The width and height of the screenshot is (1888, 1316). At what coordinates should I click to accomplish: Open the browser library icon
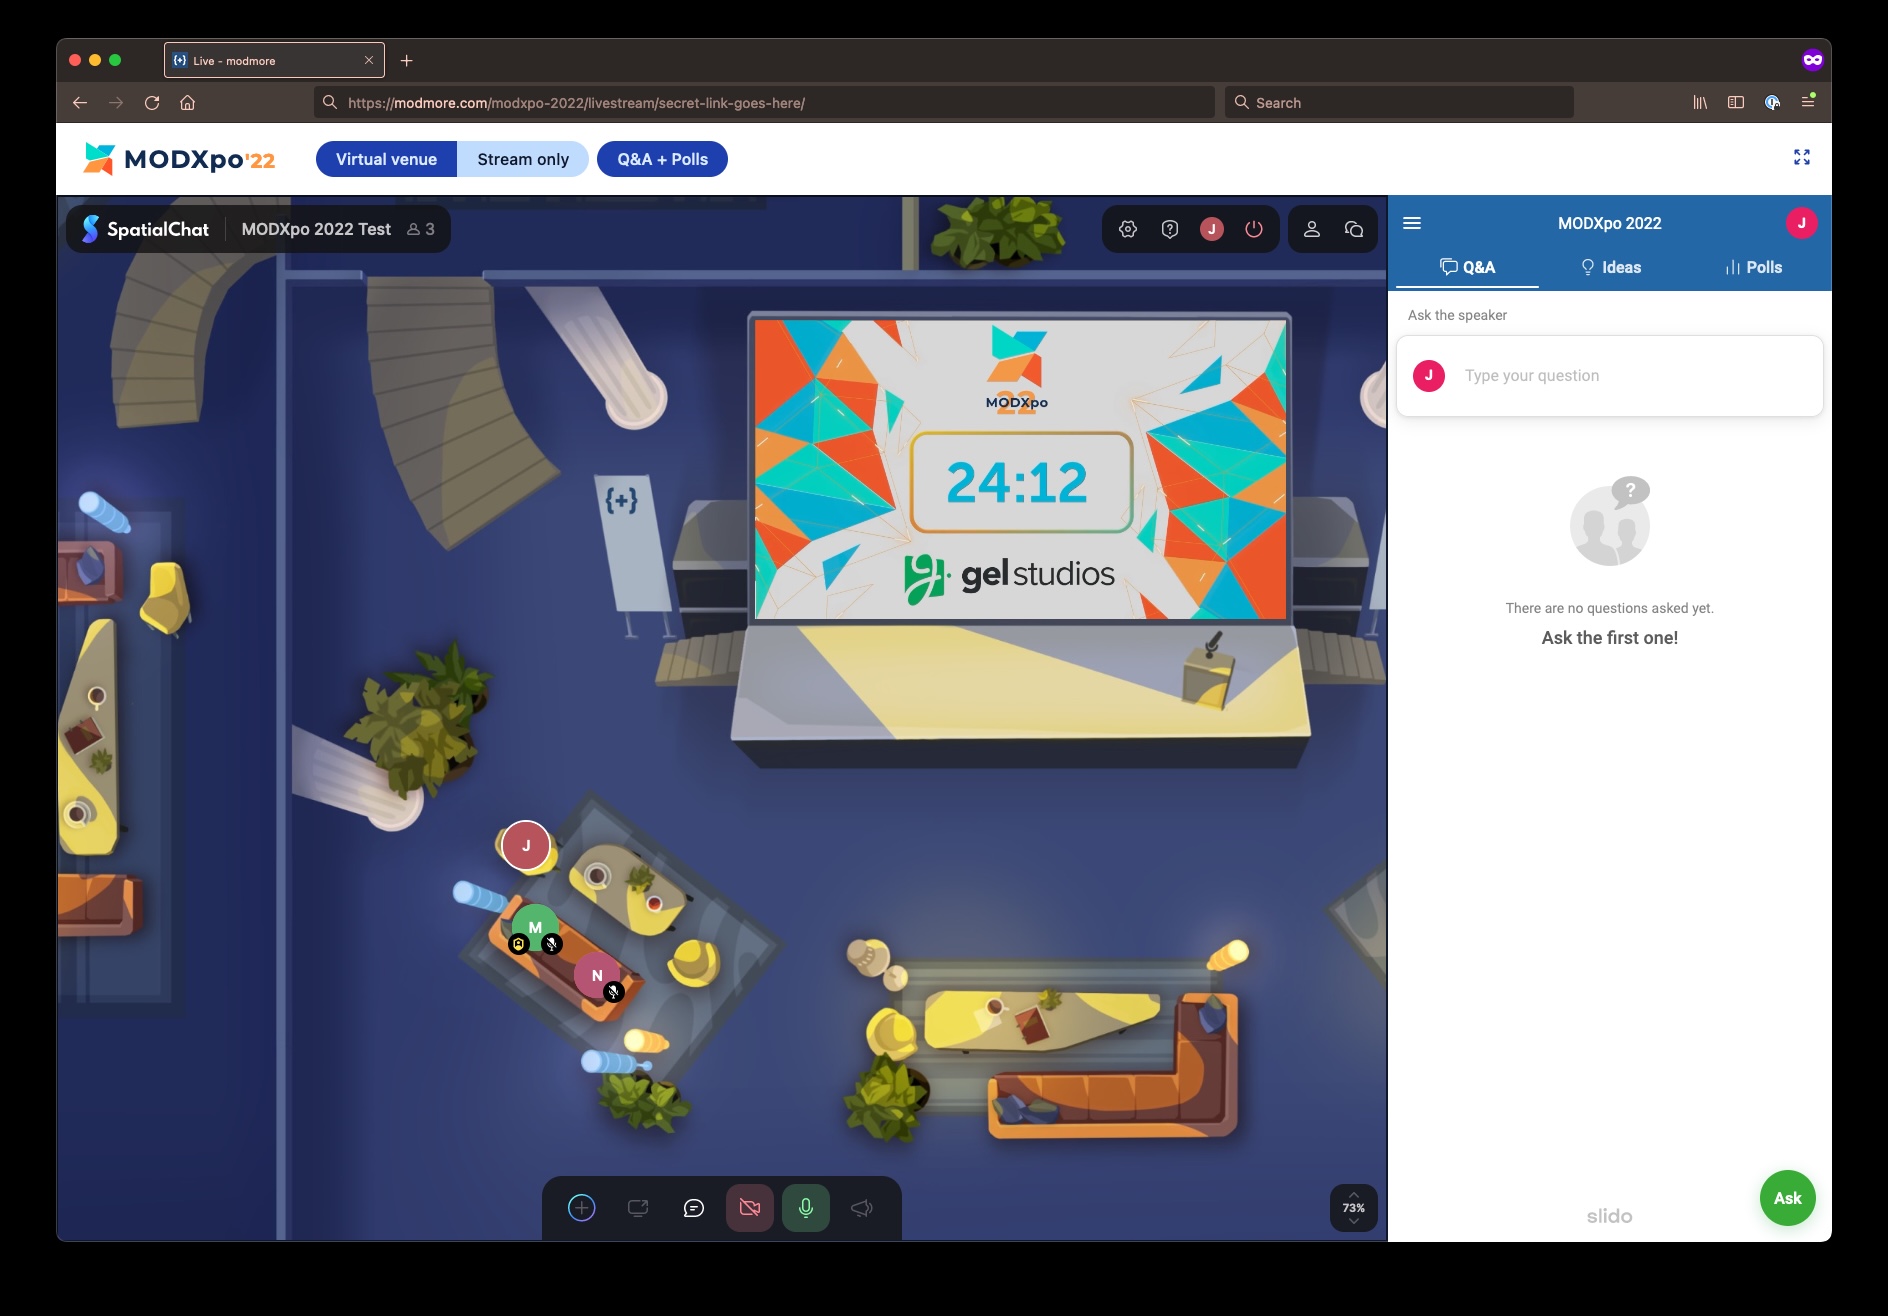pos(1700,102)
